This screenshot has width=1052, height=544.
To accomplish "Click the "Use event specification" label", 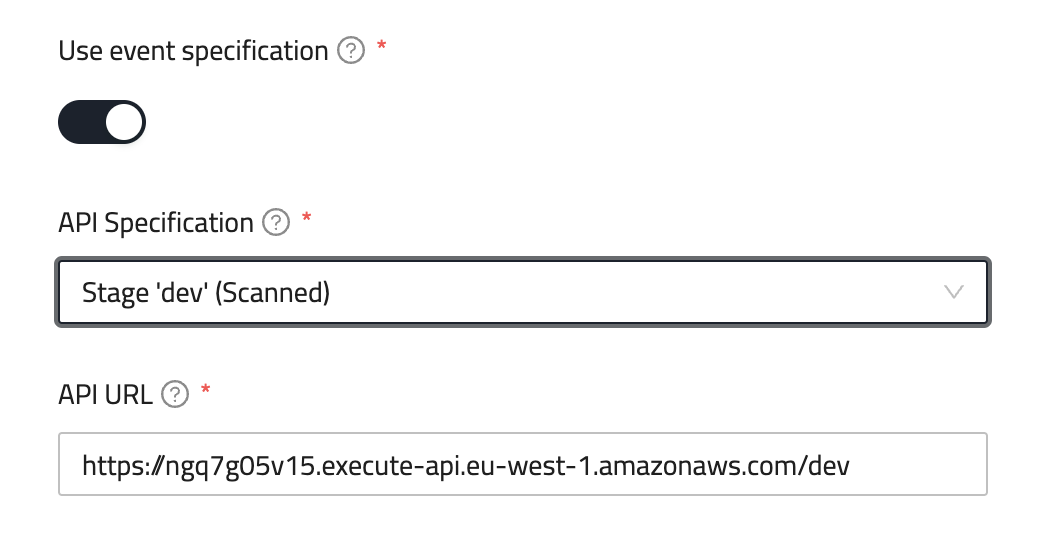I will (x=193, y=51).
